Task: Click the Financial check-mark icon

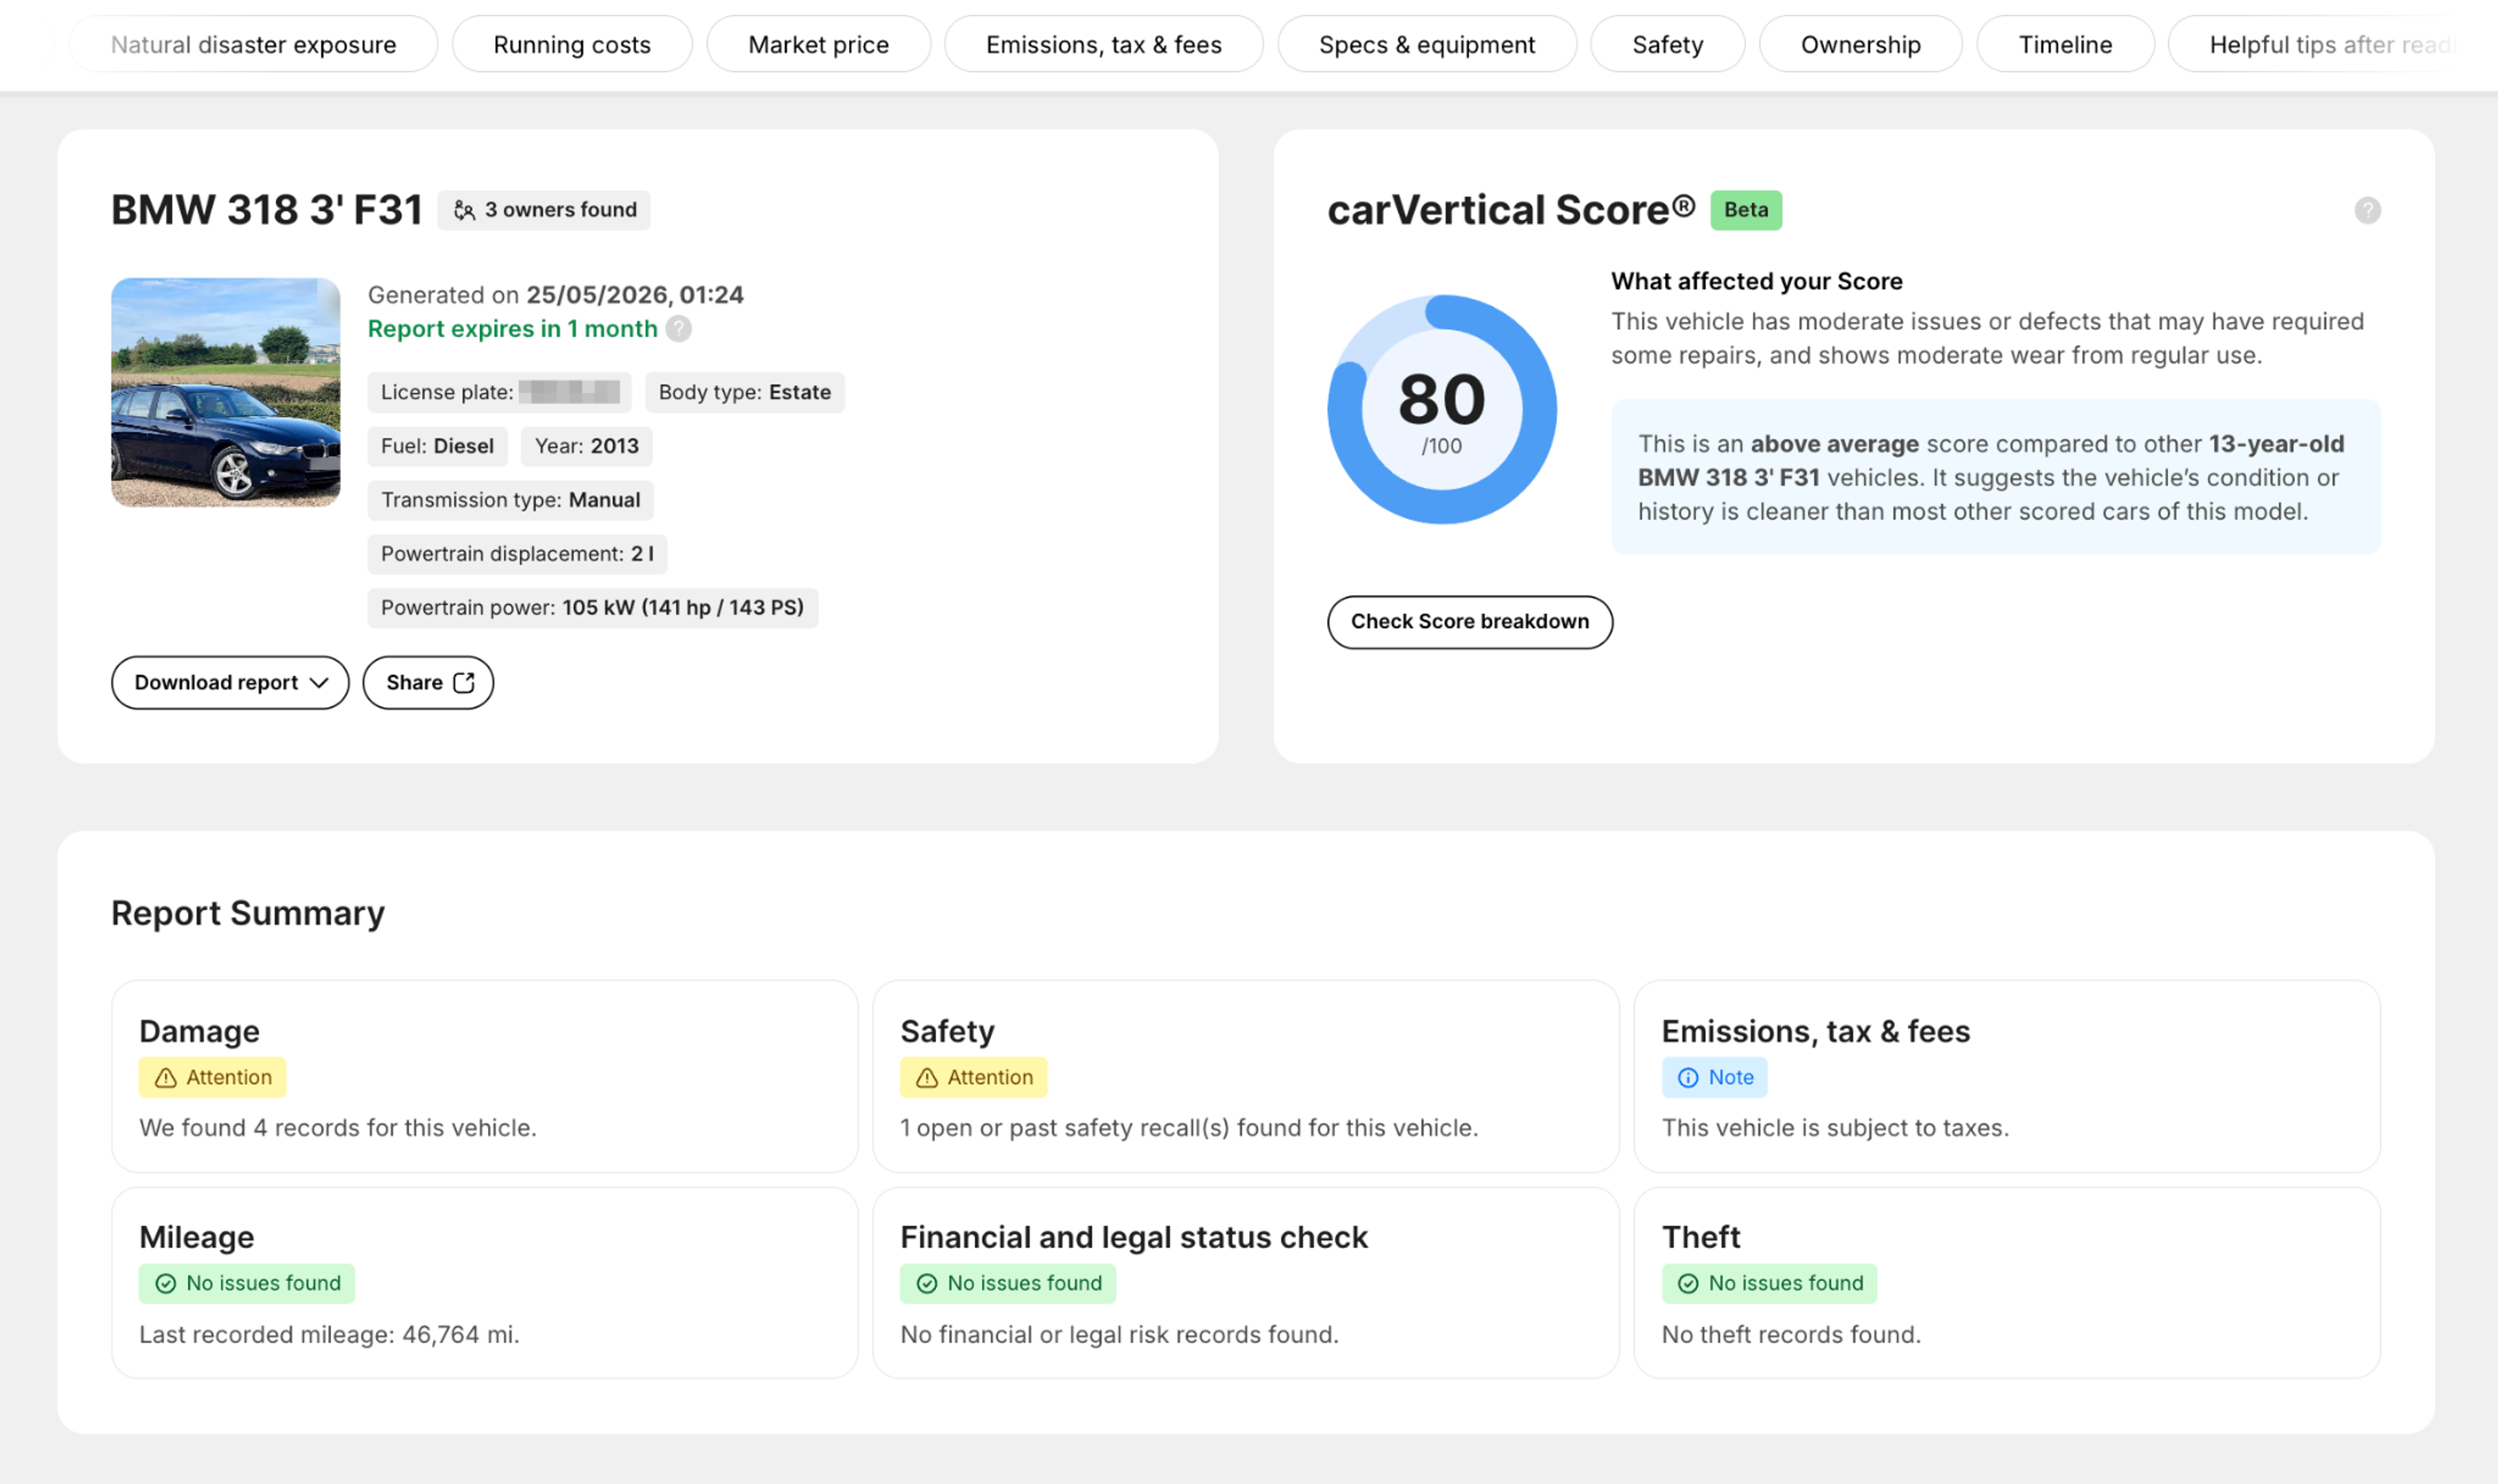Action: (x=927, y=1284)
